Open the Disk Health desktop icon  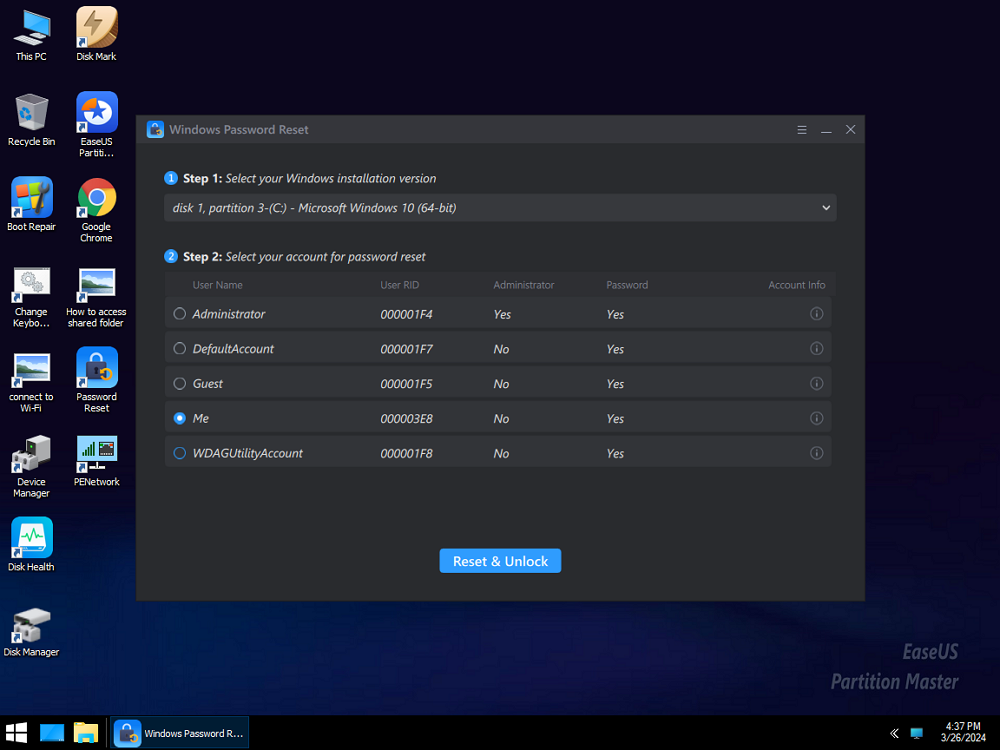click(x=31, y=539)
